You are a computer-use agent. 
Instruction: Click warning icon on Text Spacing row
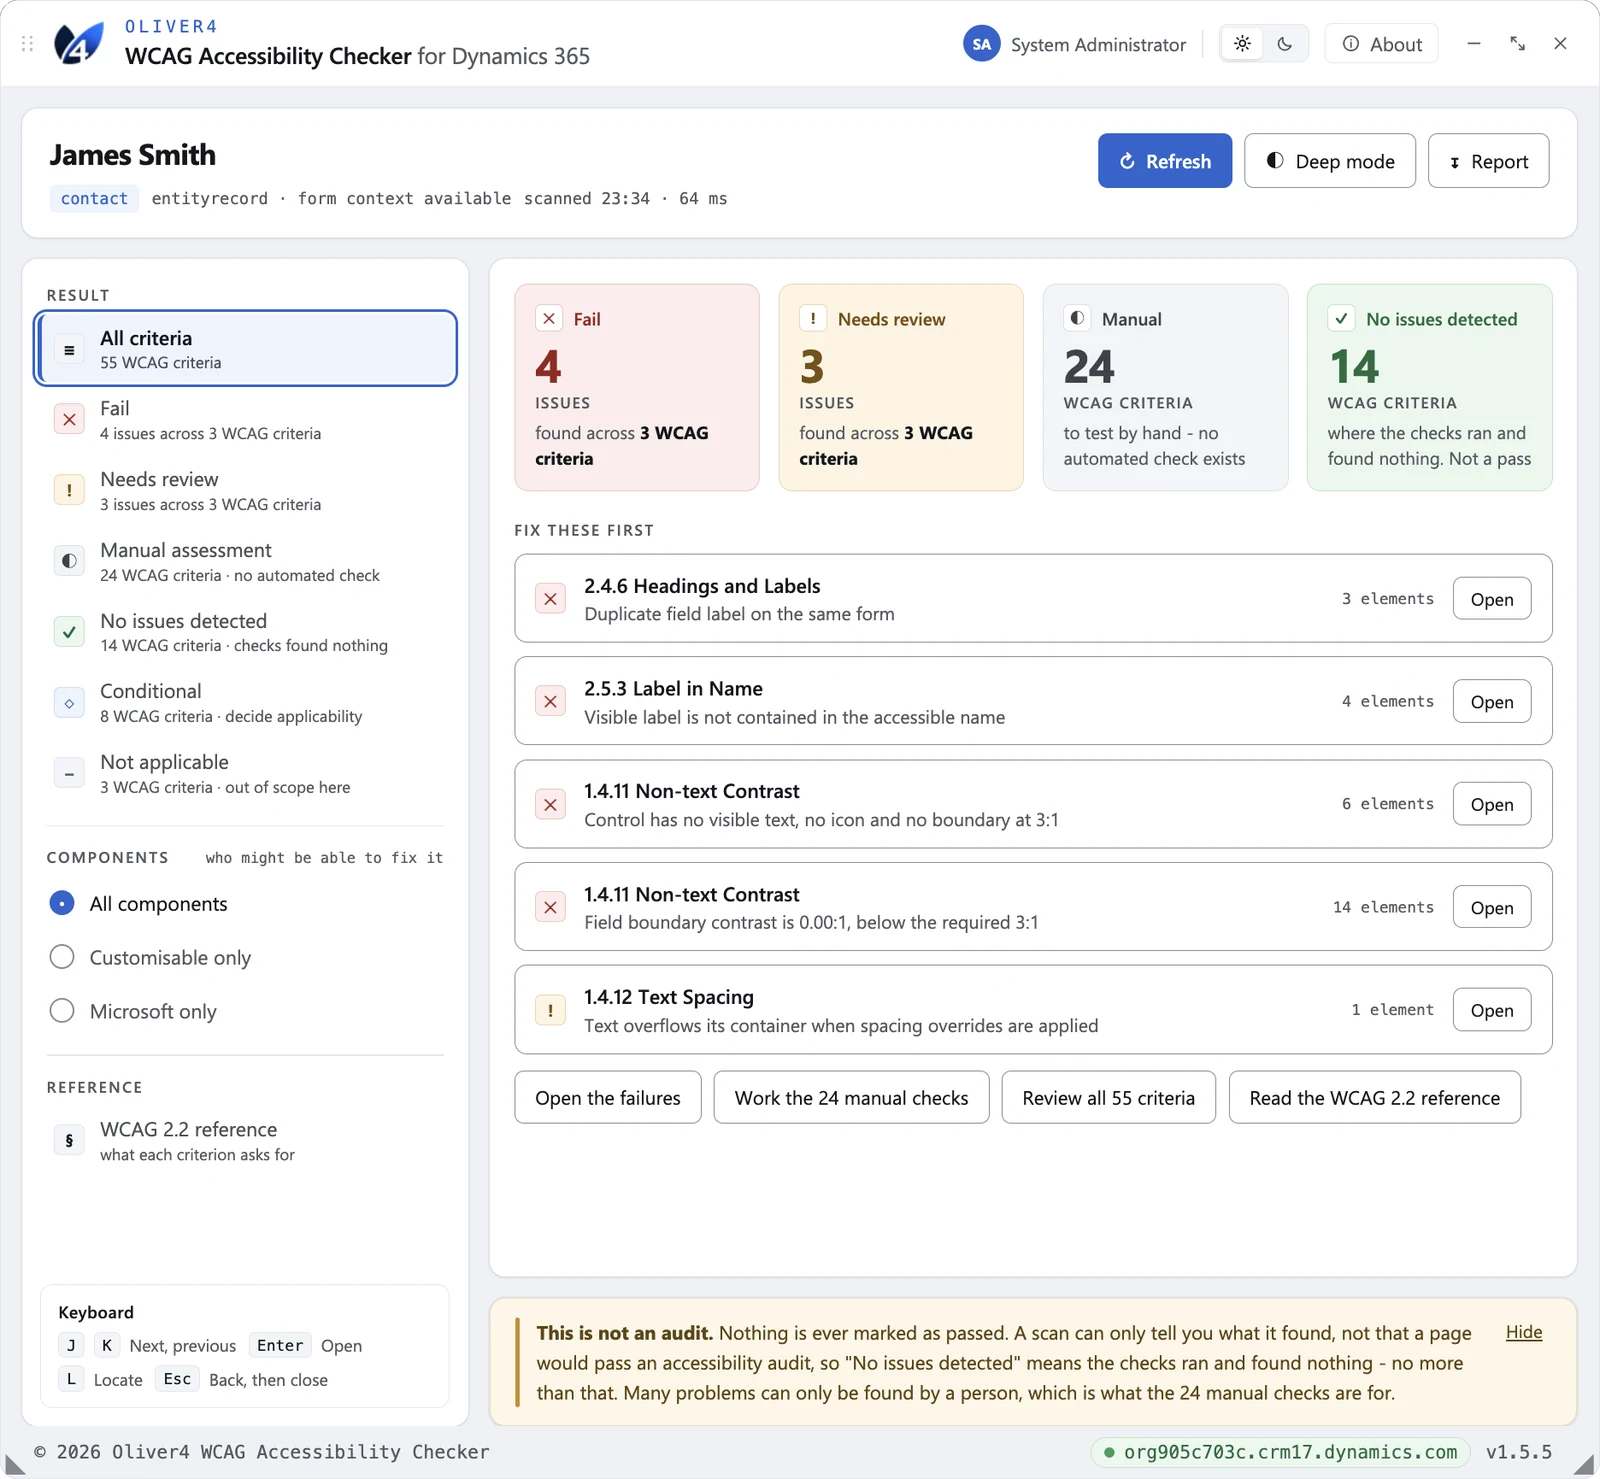coord(550,1010)
